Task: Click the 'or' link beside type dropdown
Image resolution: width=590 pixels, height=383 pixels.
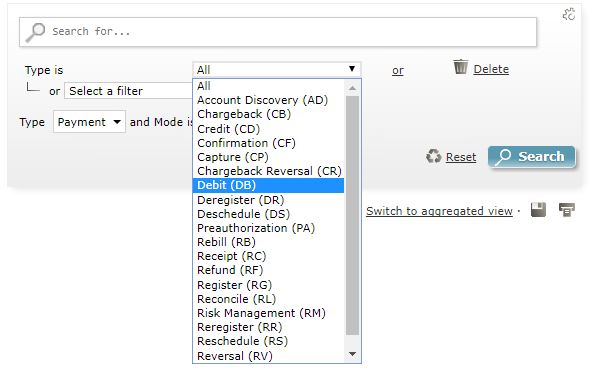Action: coord(398,70)
